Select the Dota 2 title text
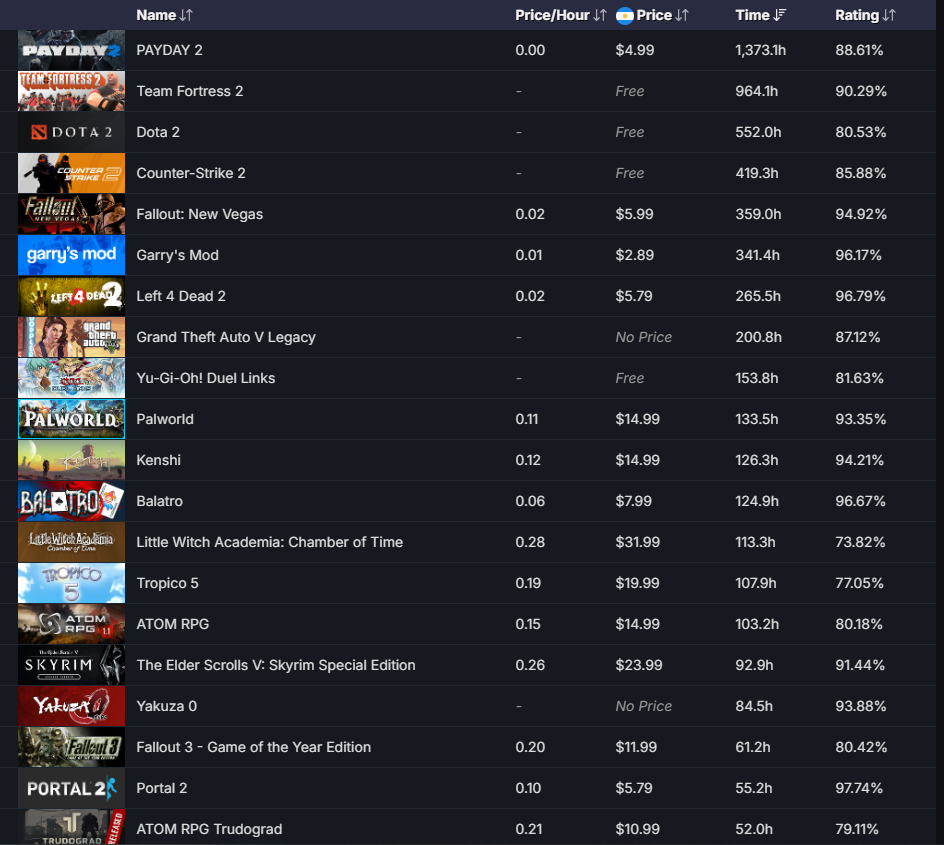944x845 pixels. click(x=158, y=132)
